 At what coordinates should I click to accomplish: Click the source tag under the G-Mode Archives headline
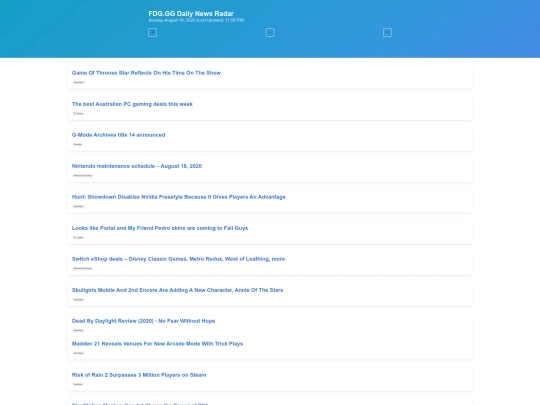77,144
